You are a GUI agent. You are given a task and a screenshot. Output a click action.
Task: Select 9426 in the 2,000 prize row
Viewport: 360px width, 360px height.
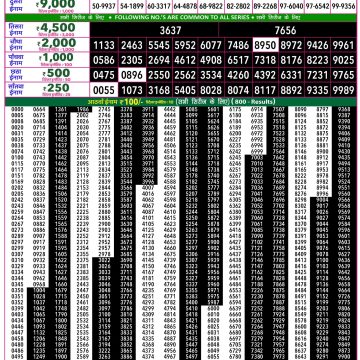[x=317, y=45]
